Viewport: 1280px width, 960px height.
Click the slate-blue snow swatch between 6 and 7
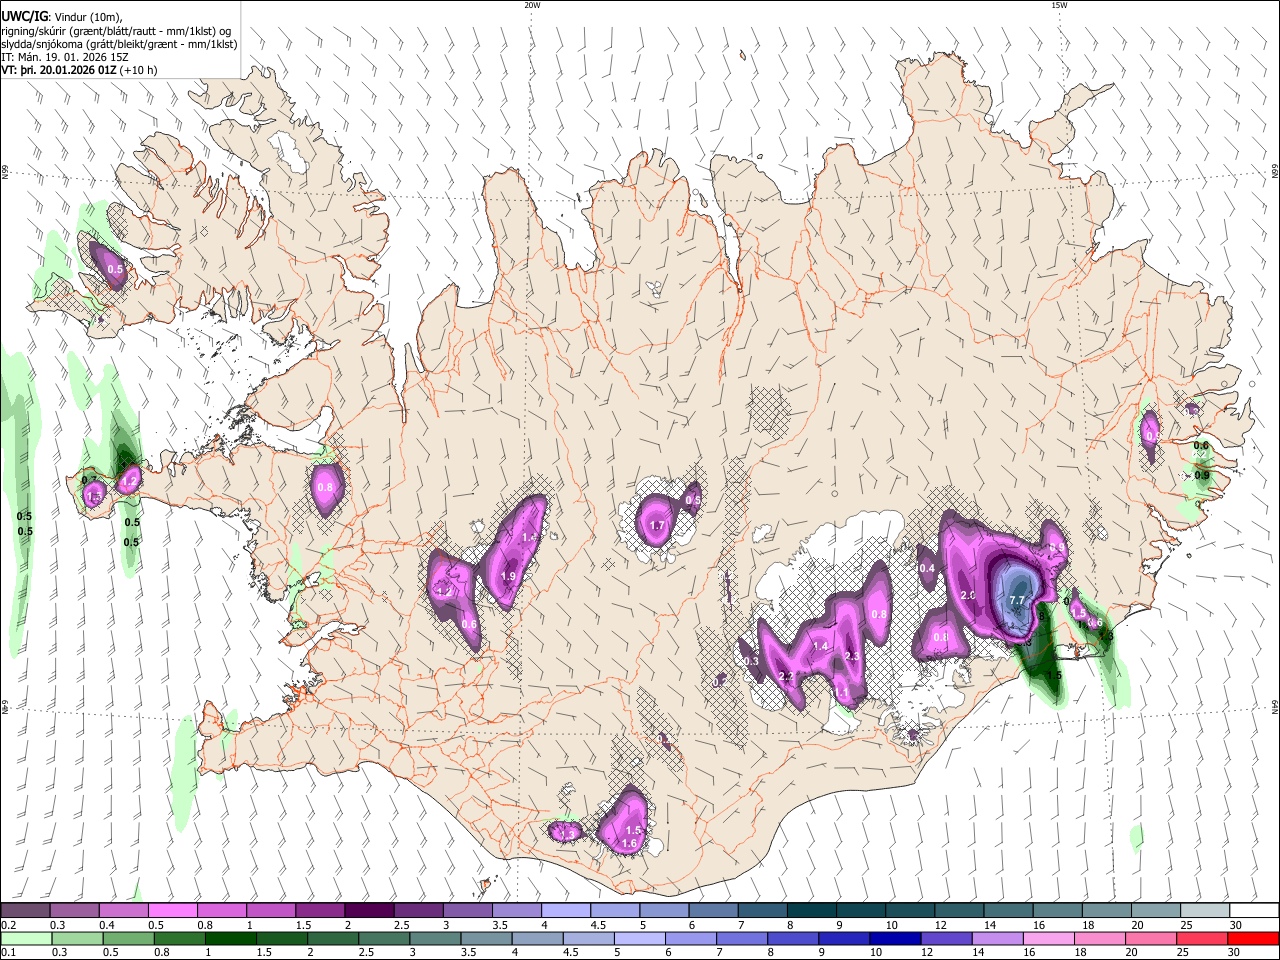(x=713, y=910)
